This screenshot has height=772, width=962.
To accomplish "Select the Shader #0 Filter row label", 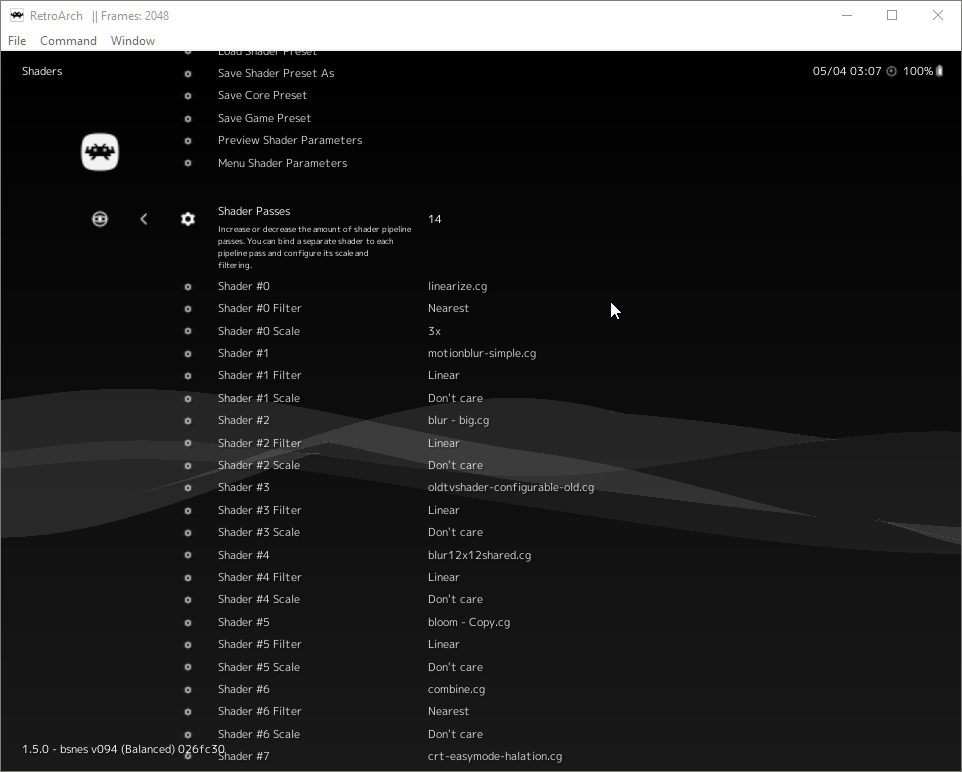I will point(260,308).
